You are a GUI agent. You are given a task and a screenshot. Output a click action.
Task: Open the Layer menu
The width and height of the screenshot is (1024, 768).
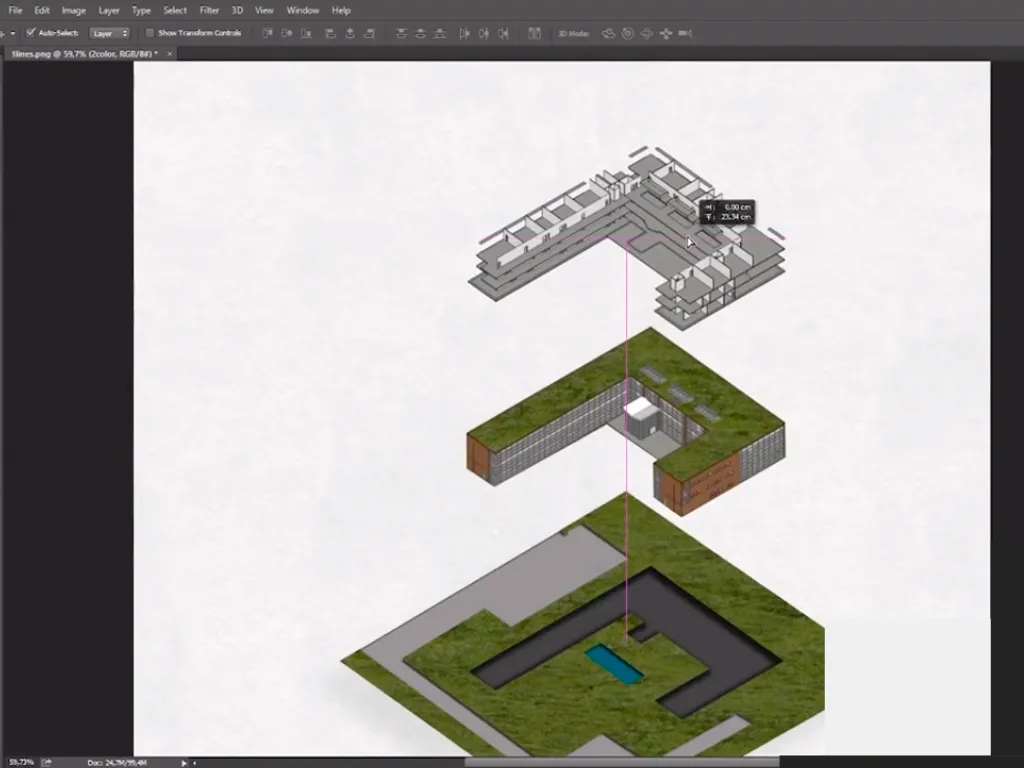tap(109, 10)
